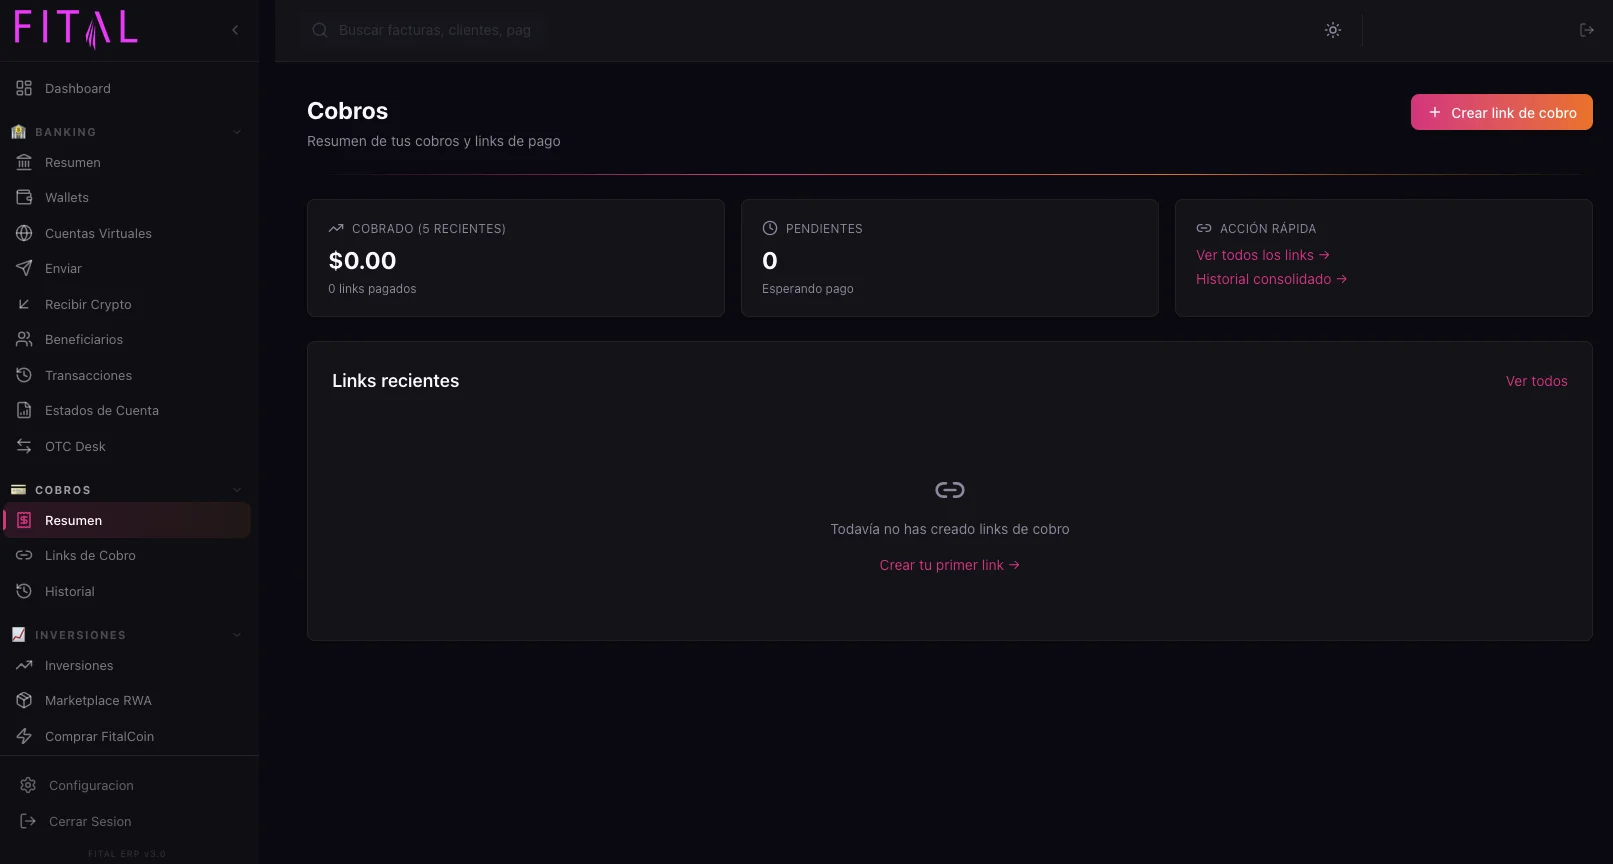Screen dimensions: 1613x864
Task: Click Ver todos in Links recientes
Action: (1536, 381)
